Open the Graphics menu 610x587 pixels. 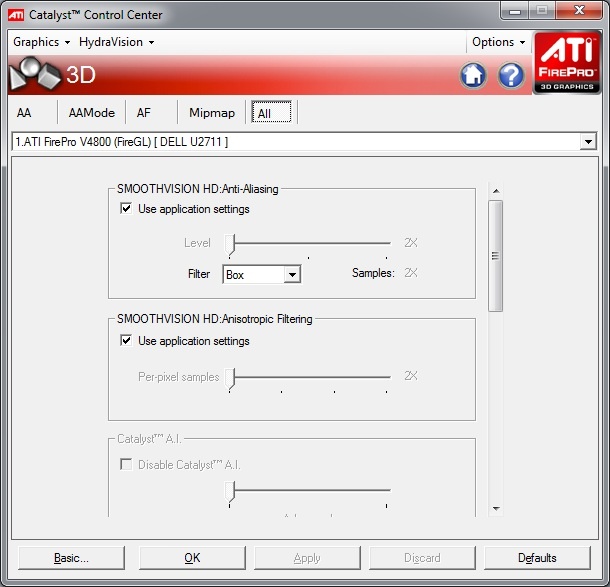(41, 42)
